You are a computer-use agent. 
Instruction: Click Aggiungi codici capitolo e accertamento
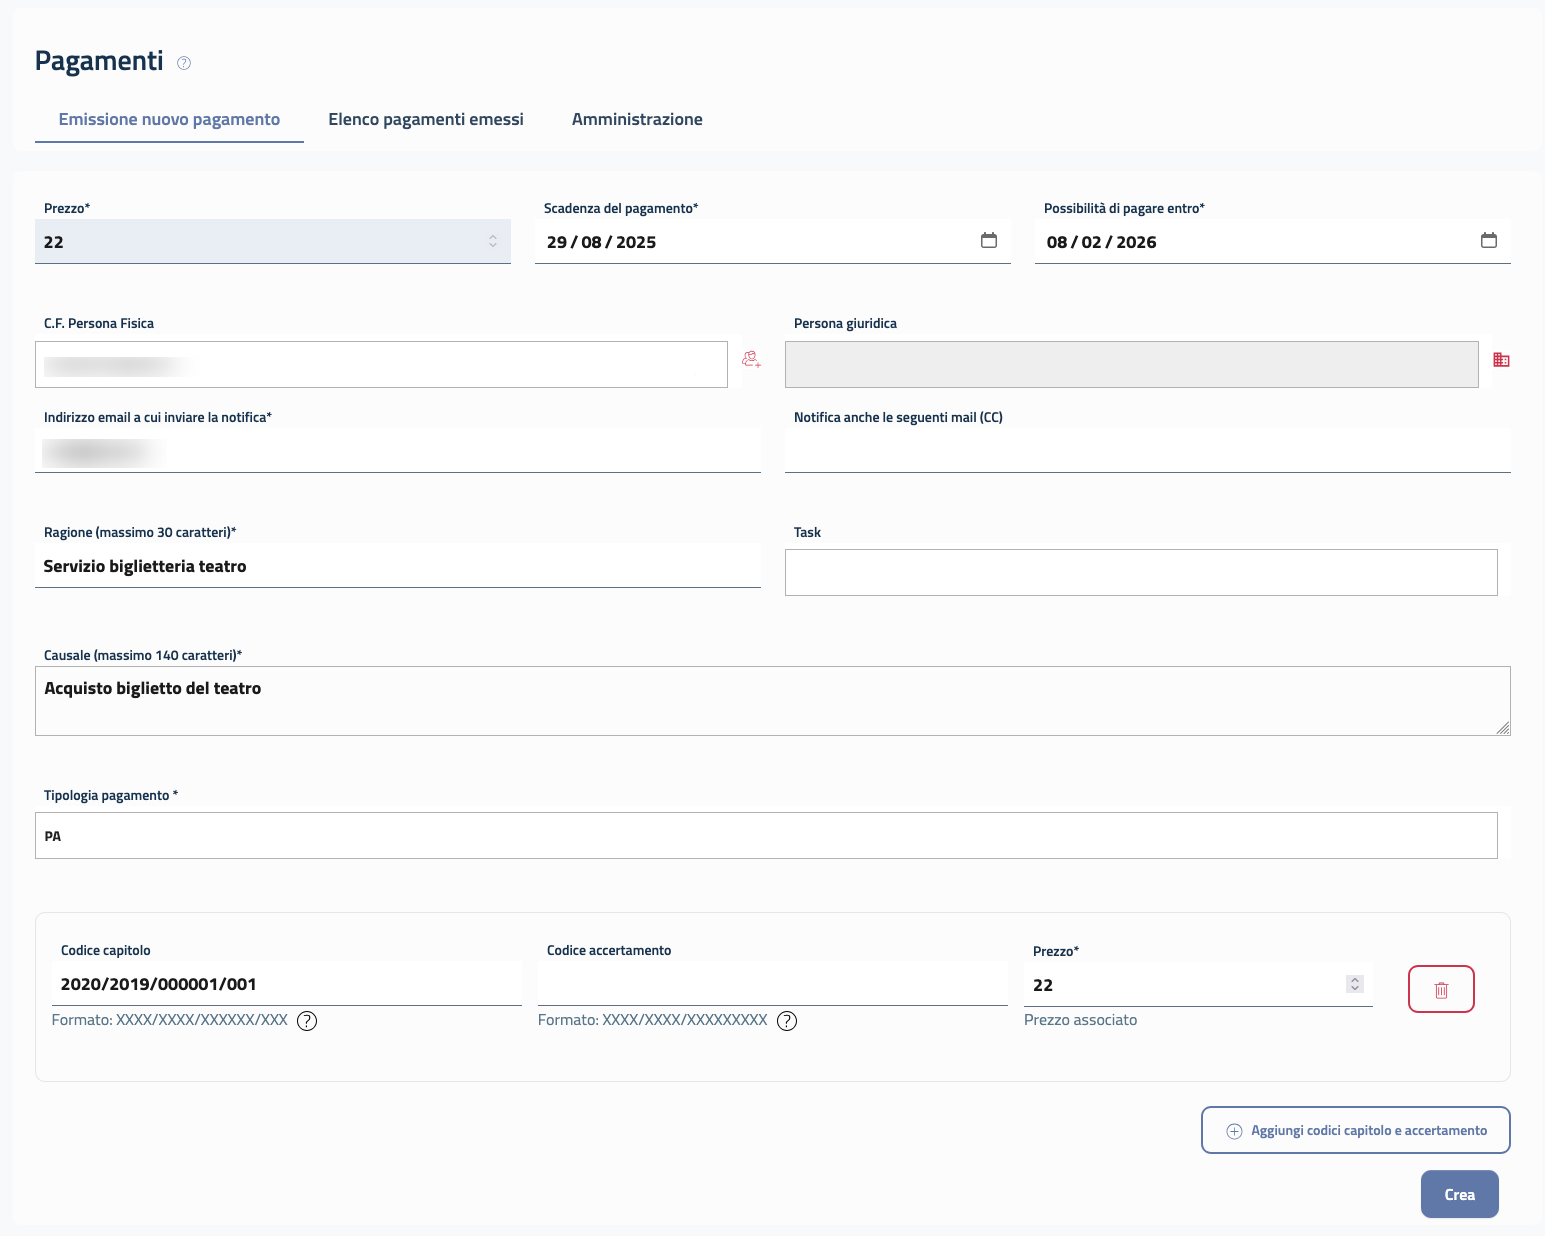point(1355,1130)
